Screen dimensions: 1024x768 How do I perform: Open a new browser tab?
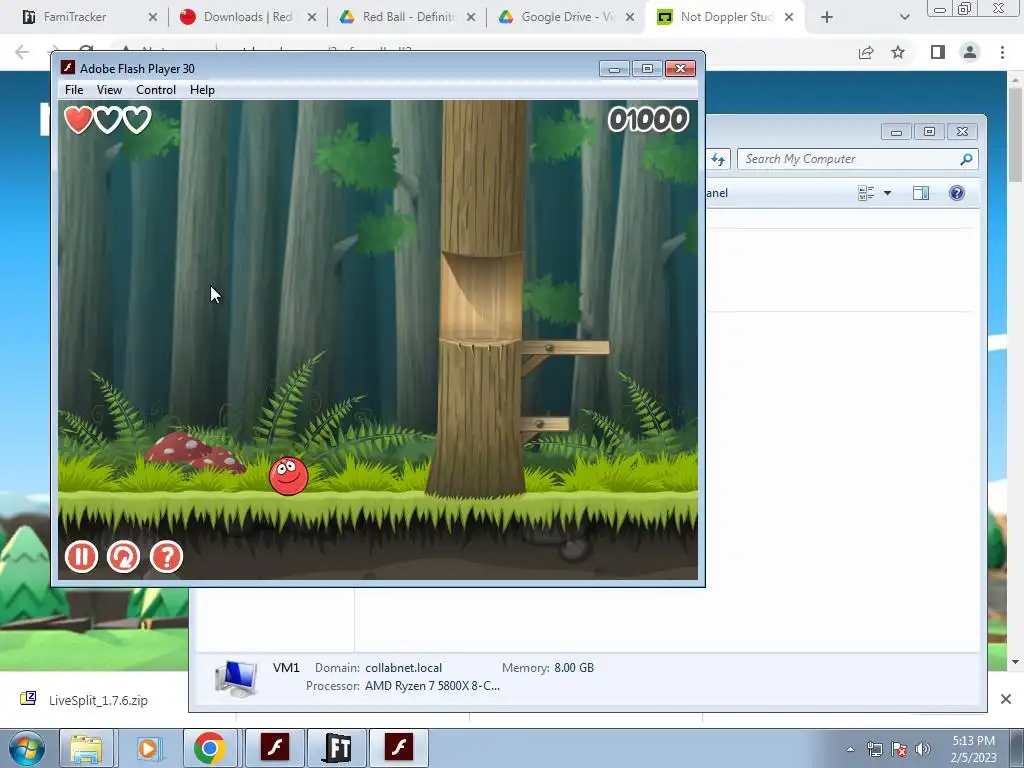click(x=827, y=17)
